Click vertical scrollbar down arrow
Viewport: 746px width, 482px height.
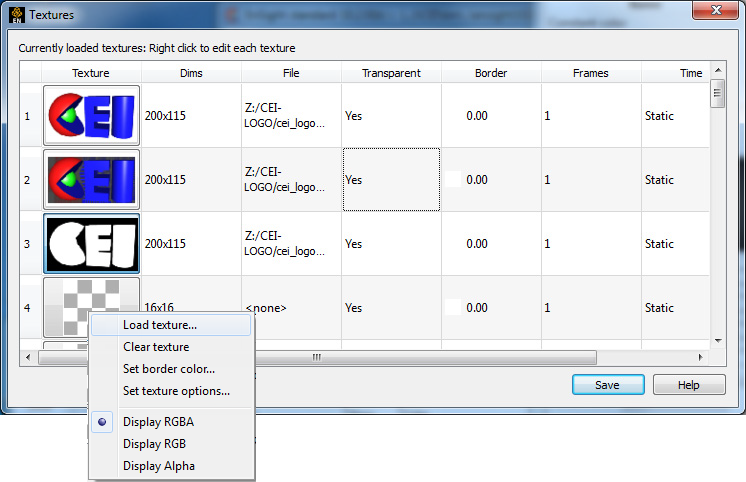click(x=718, y=341)
